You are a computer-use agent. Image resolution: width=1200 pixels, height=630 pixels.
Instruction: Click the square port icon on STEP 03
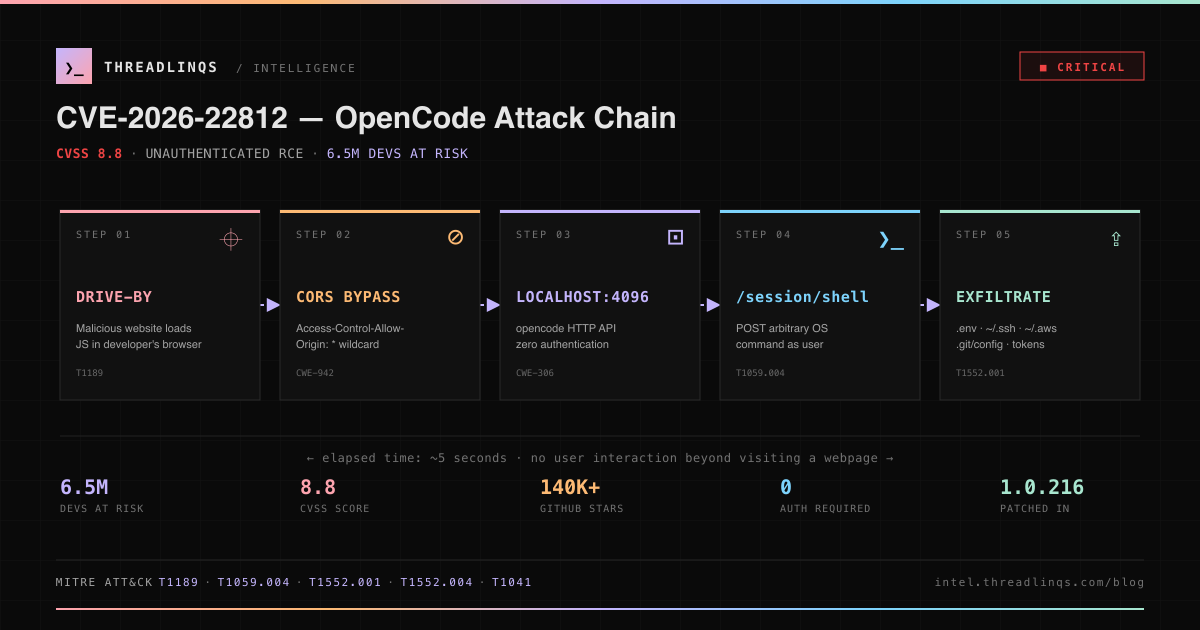[675, 237]
